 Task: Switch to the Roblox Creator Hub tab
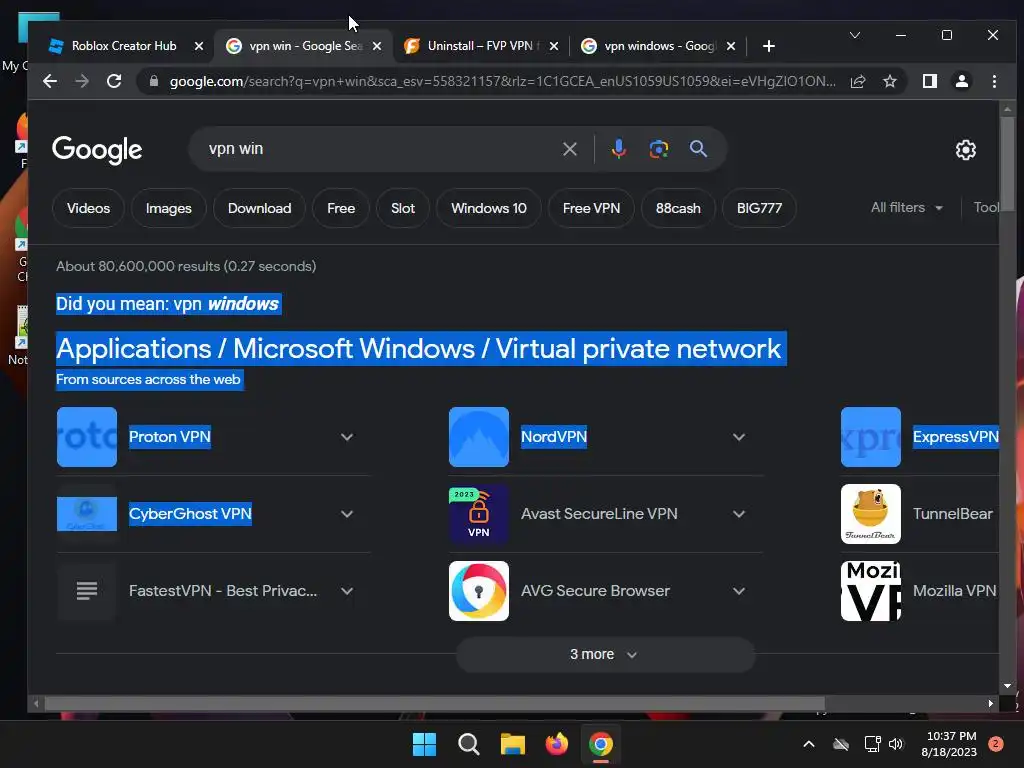tap(124, 46)
